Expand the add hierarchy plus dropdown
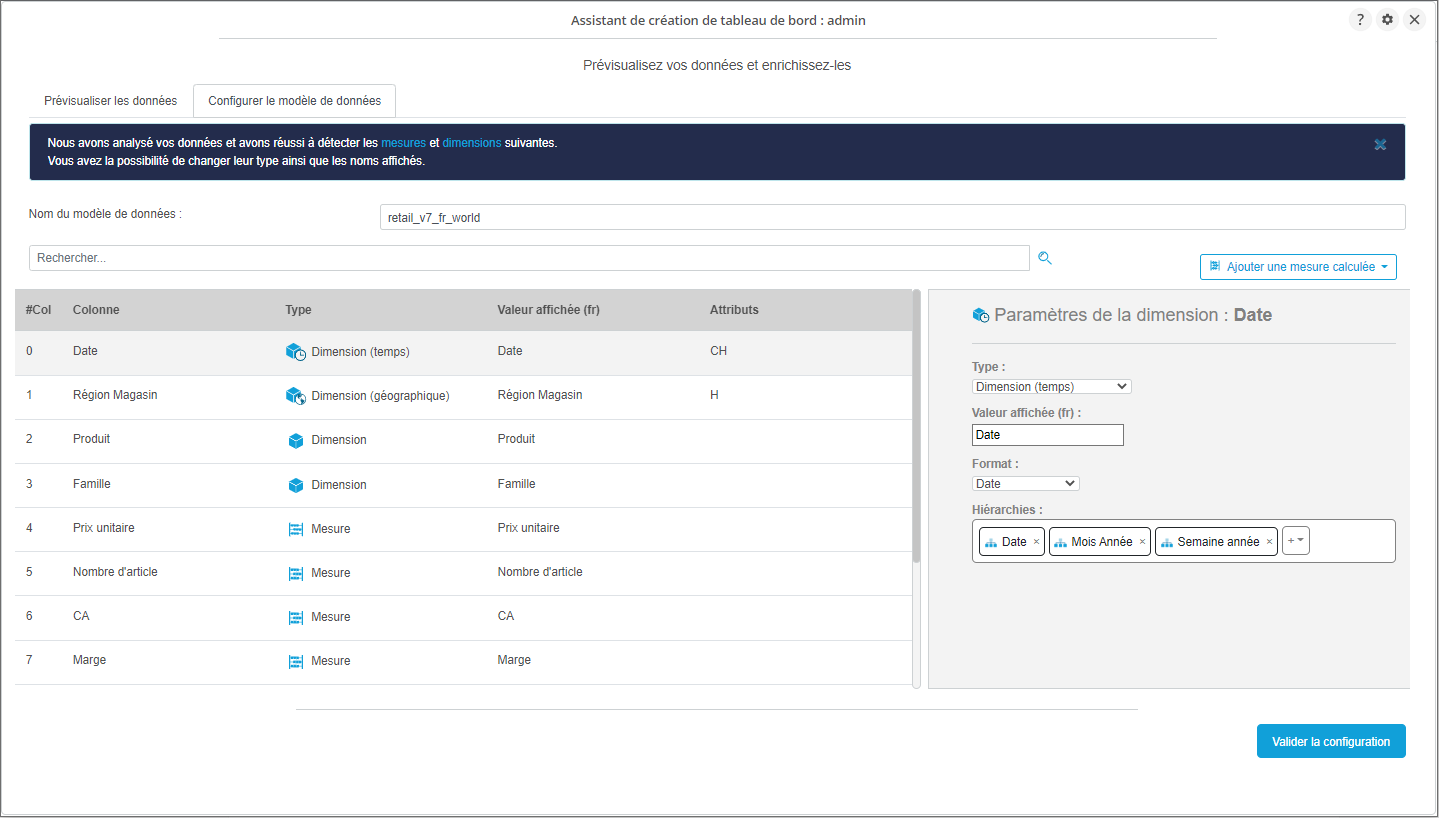 coord(1295,541)
